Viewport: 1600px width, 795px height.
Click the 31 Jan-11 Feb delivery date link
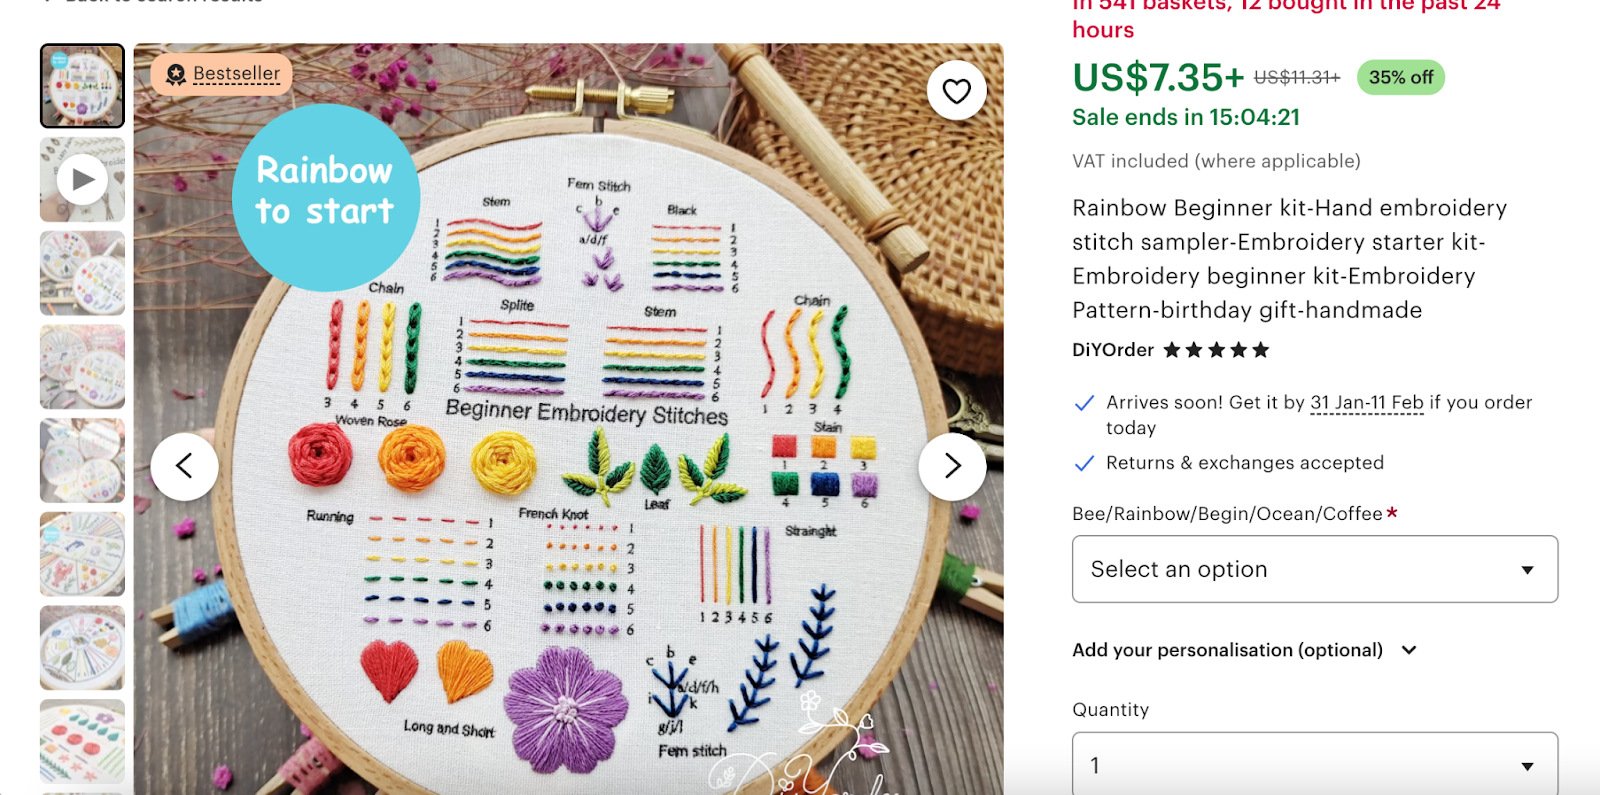pyautogui.click(x=1366, y=403)
